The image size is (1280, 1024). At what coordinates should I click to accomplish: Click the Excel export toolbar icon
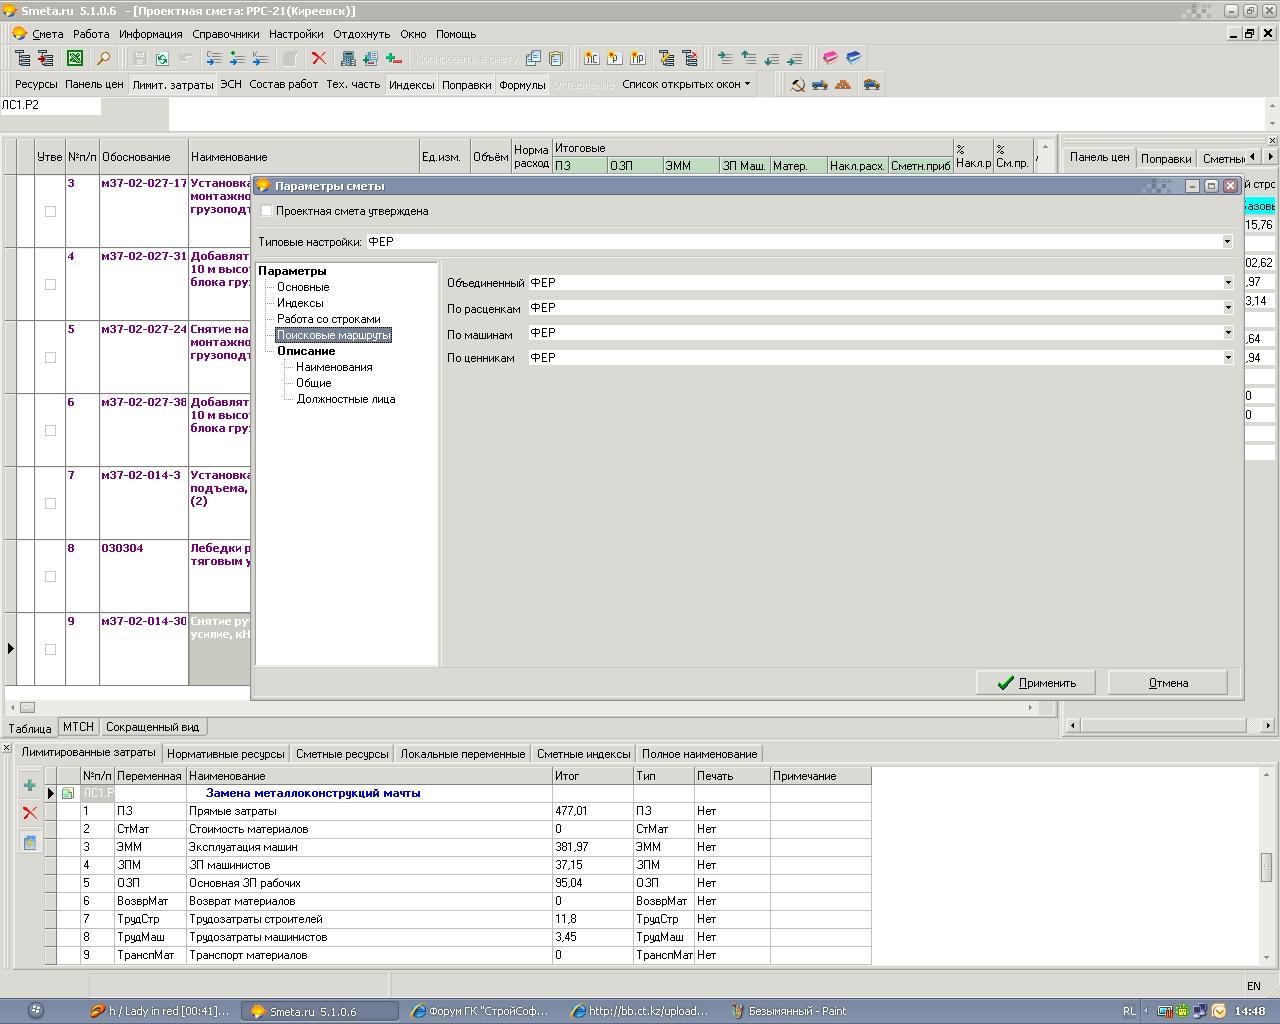75,58
